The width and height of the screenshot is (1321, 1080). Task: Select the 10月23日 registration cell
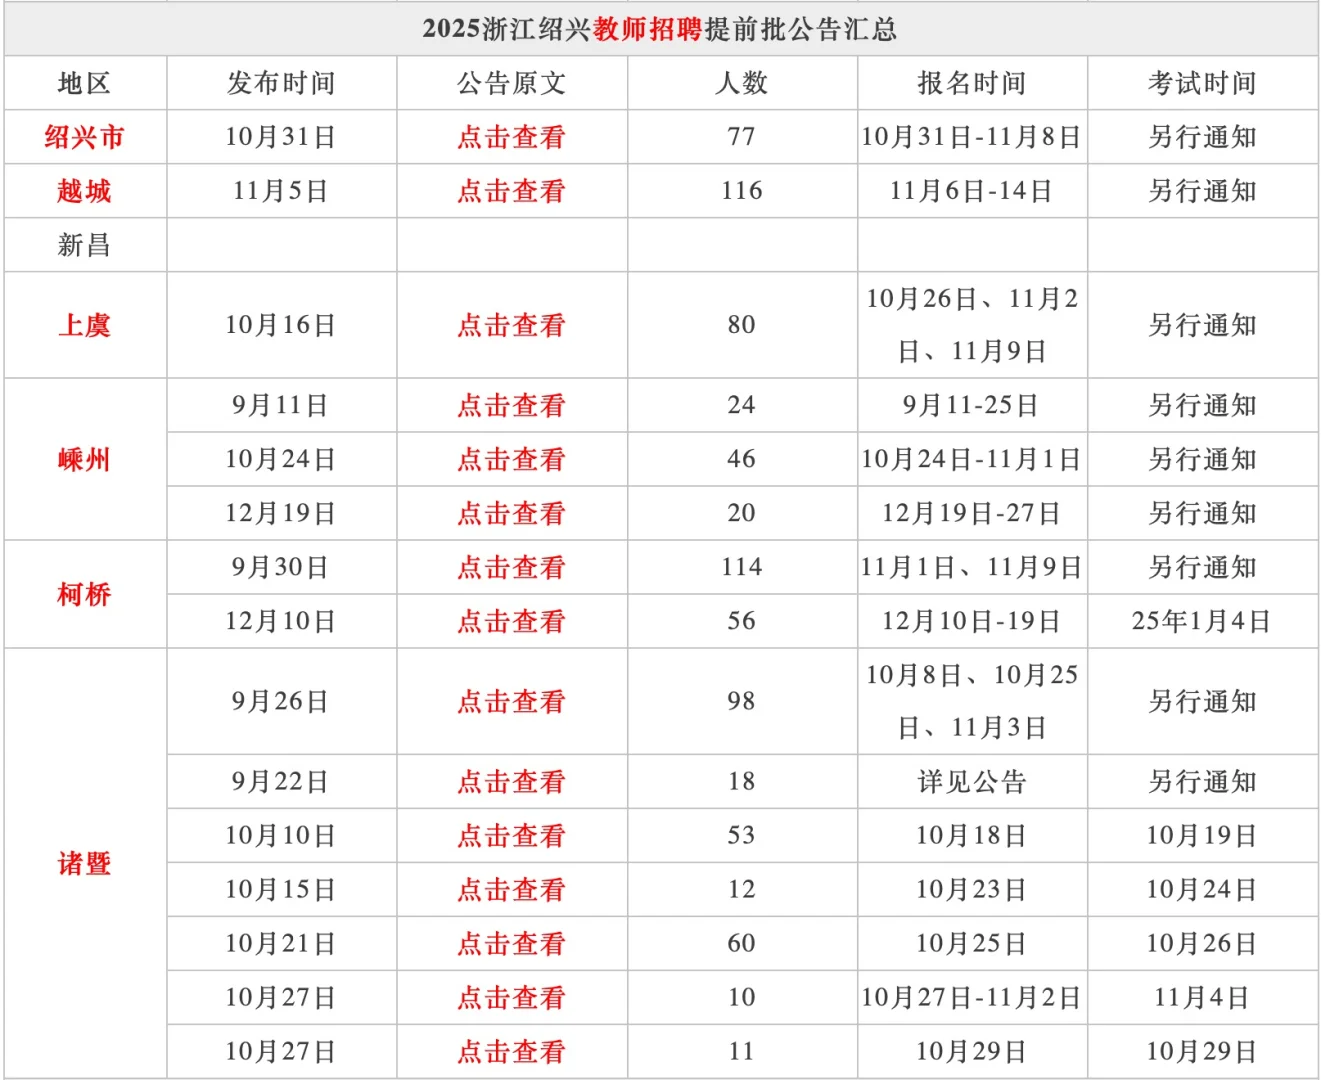coord(972,889)
